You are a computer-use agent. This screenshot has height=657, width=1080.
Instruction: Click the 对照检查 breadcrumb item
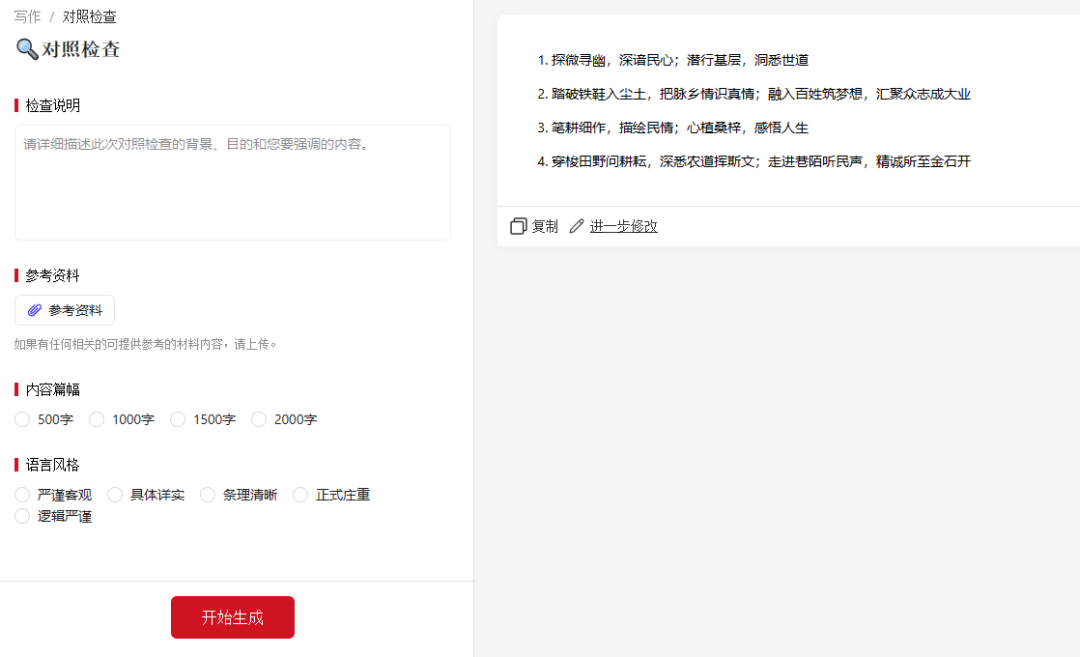click(x=91, y=16)
